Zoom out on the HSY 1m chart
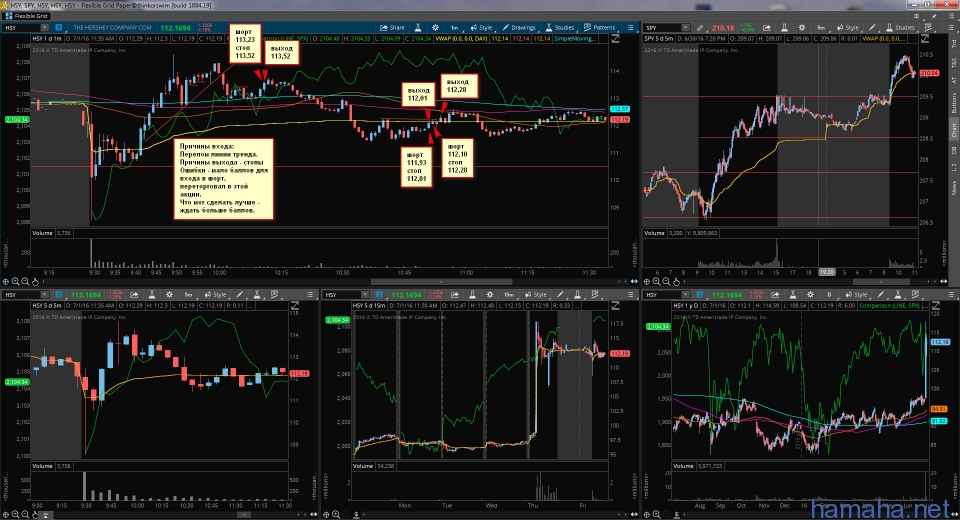 point(25,282)
